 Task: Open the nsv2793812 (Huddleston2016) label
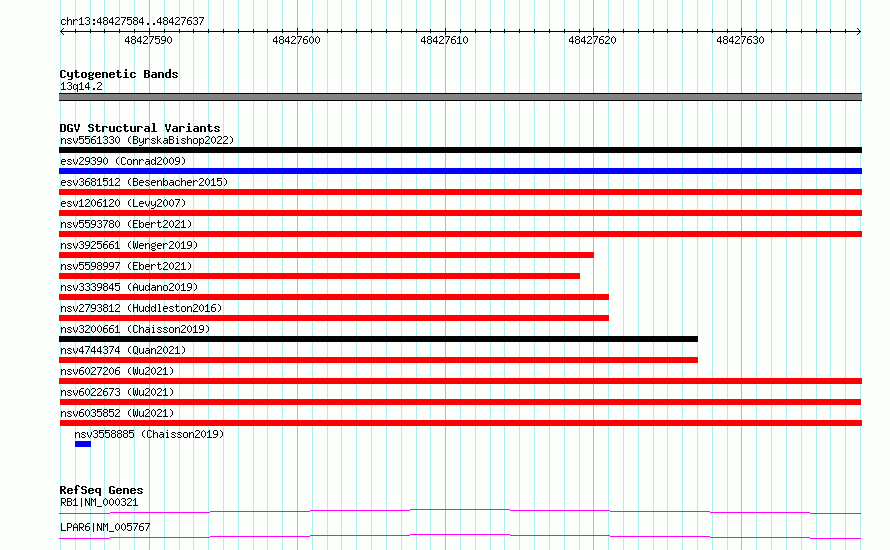click(x=141, y=308)
